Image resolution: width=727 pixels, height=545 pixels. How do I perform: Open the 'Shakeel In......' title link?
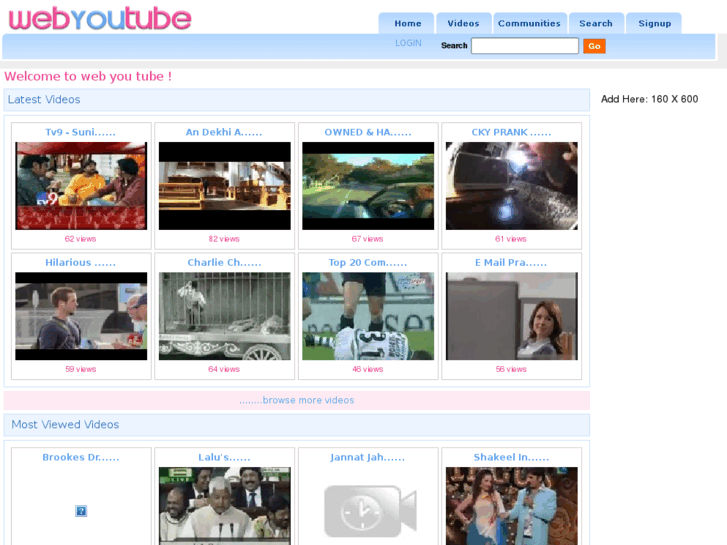pyautogui.click(x=511, y=457)
